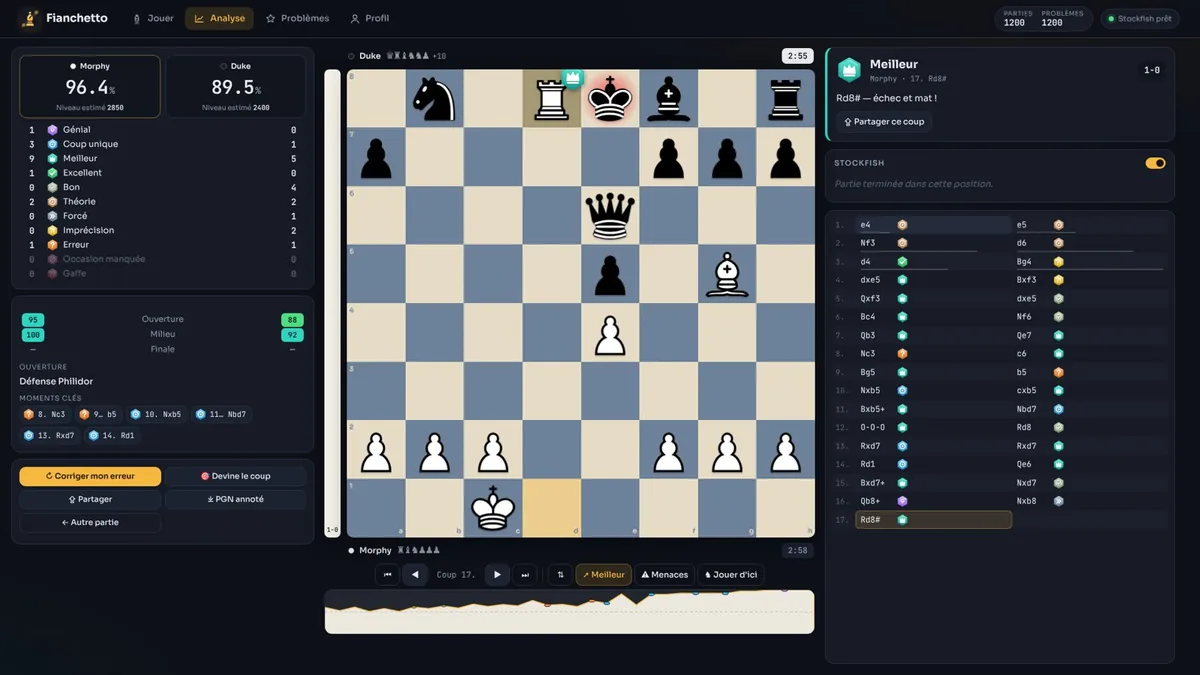The width and height of the screenshot is (1200, 675).
Task: Download PGN annoté
Action: point(235,499)
